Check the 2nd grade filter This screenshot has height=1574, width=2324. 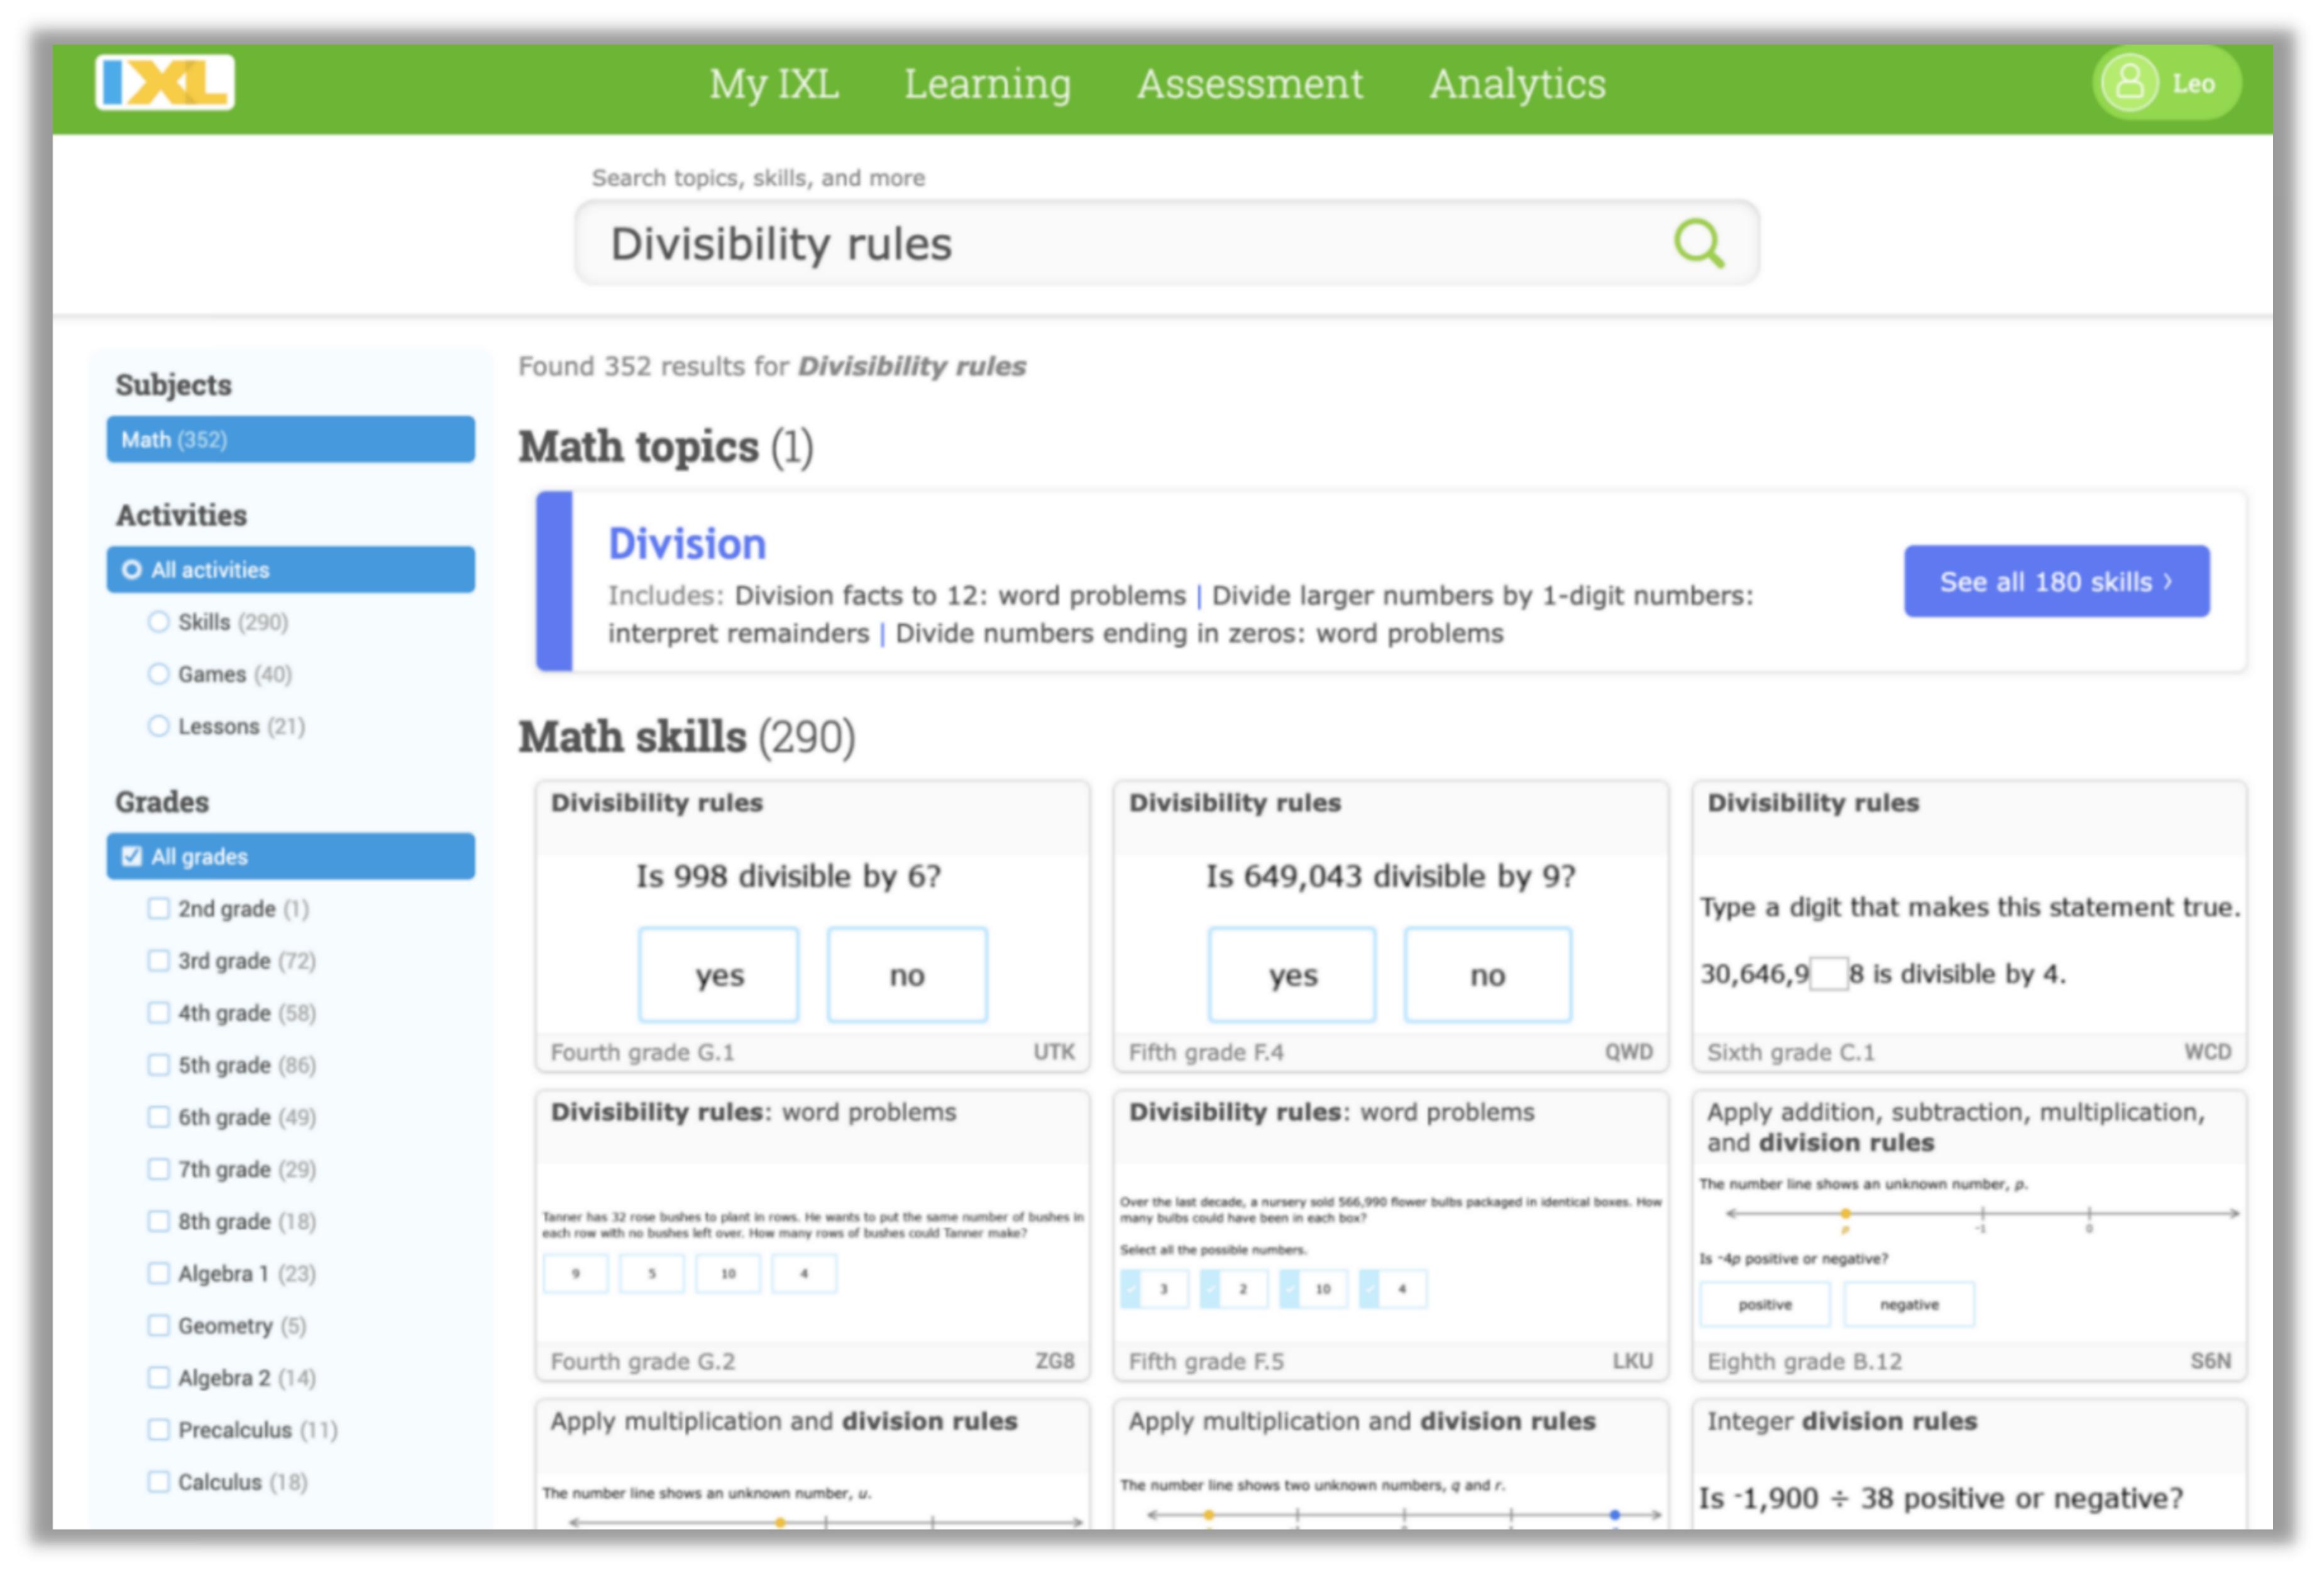pos(158,908)
